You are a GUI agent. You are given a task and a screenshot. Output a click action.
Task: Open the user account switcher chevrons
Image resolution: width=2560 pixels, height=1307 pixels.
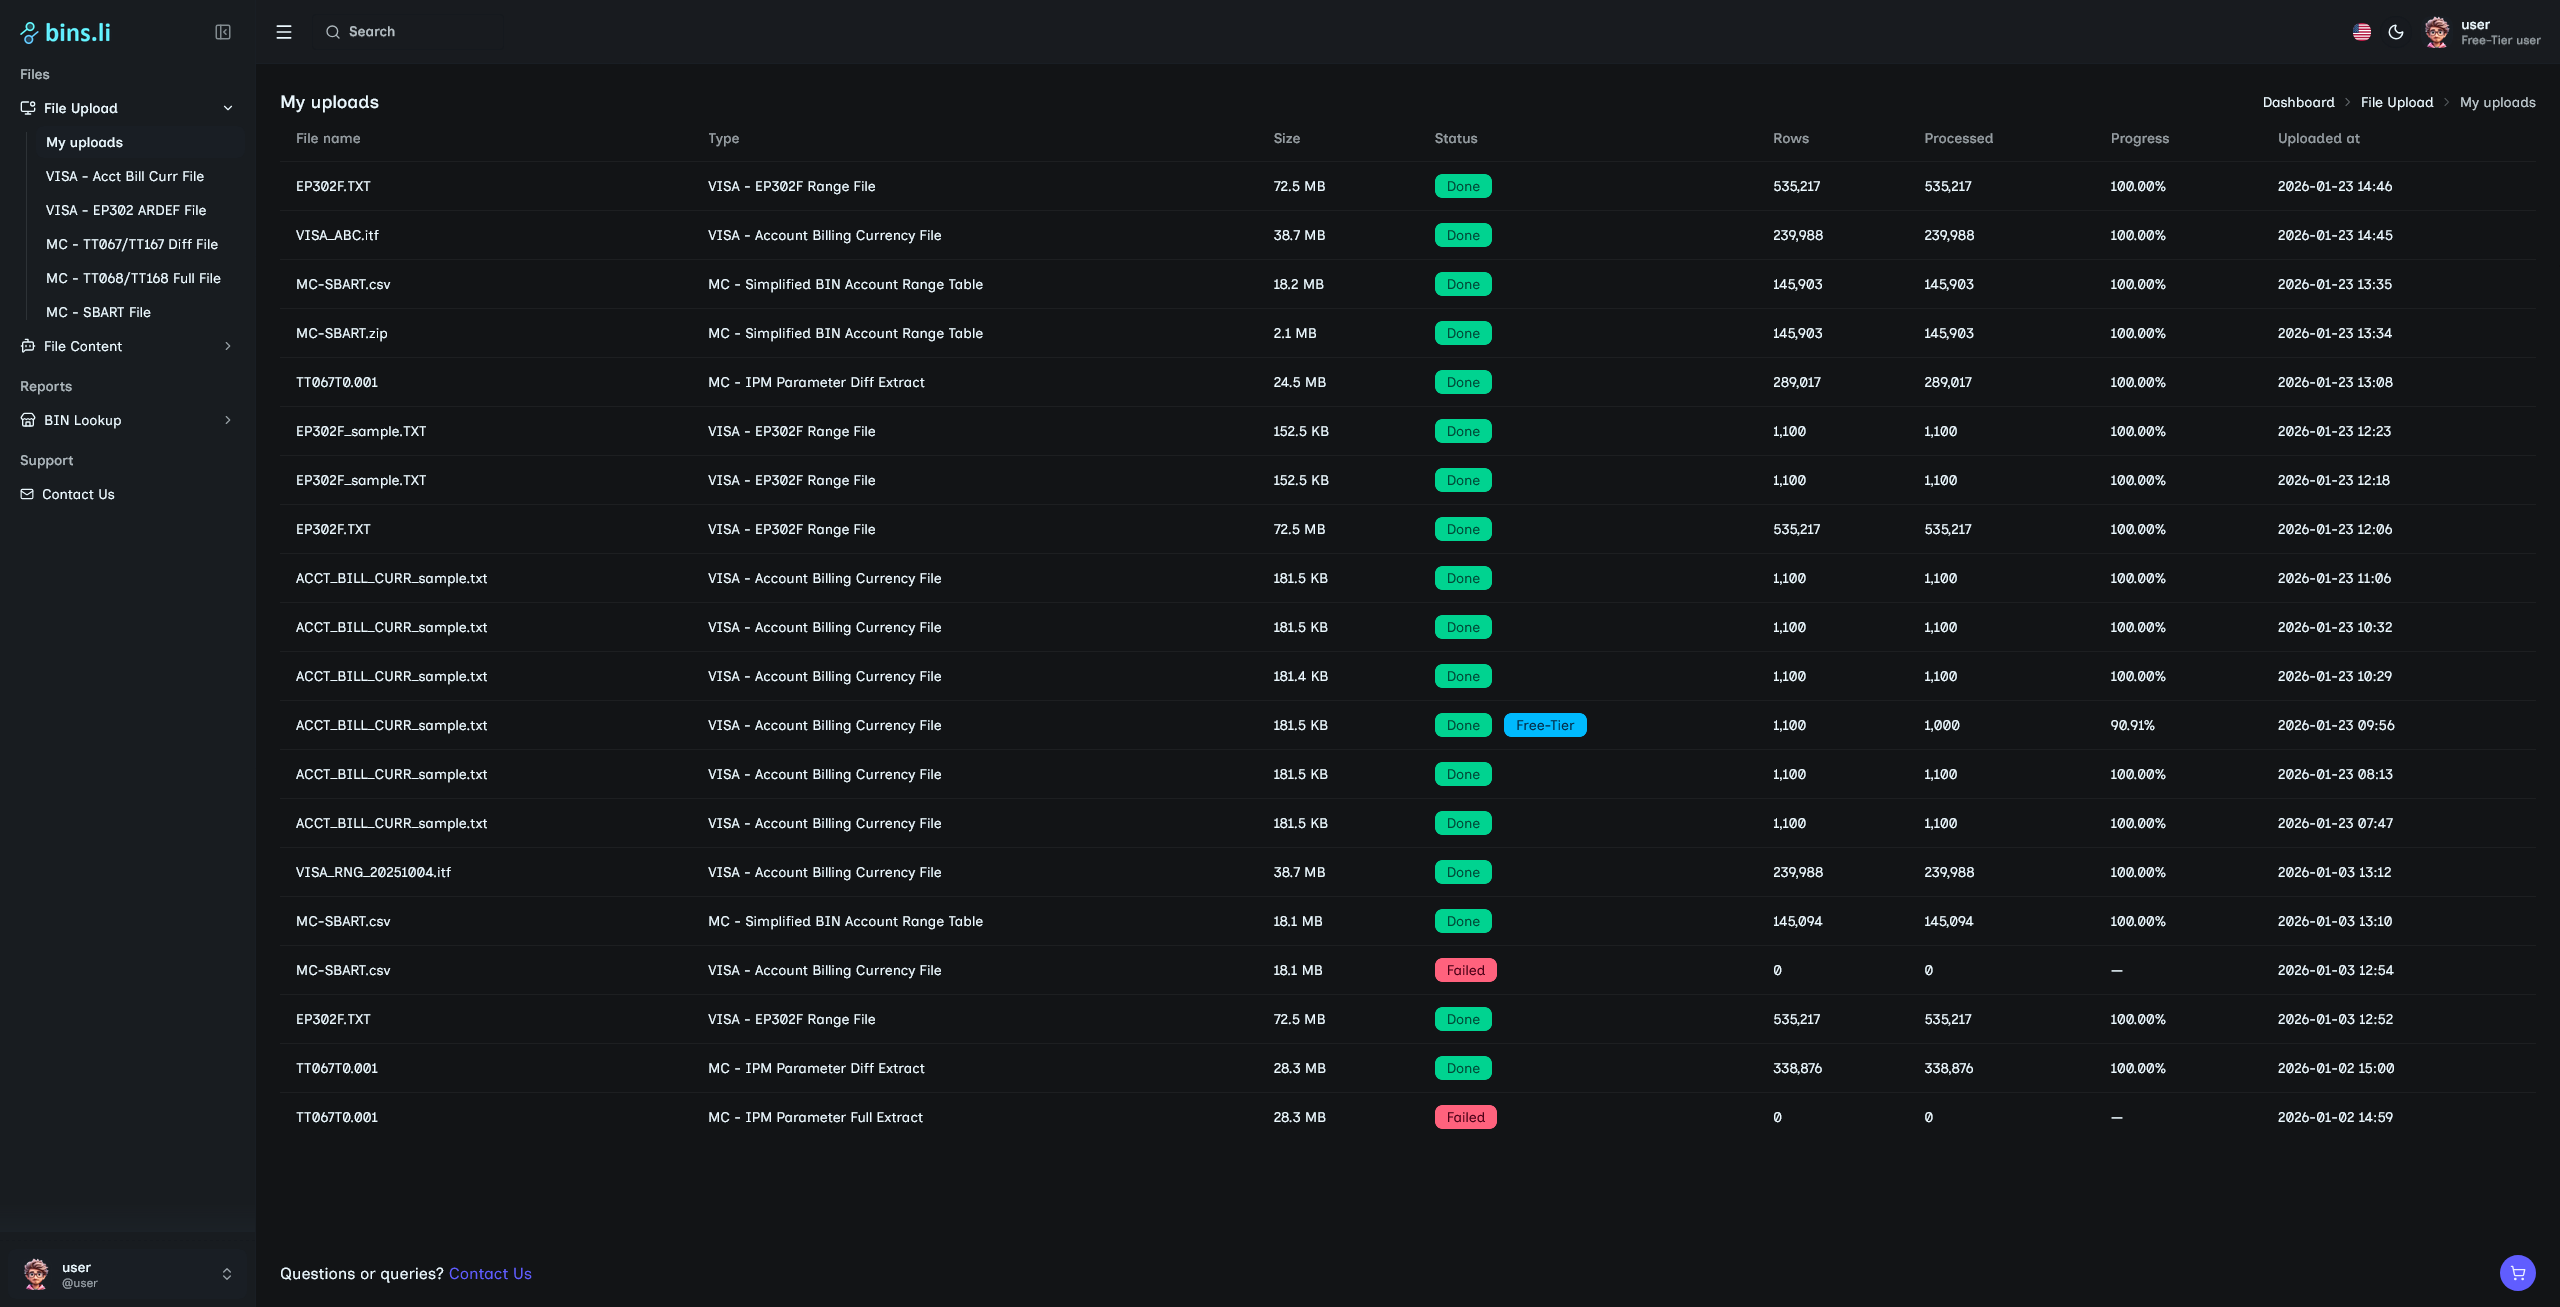coord(227,1274)
